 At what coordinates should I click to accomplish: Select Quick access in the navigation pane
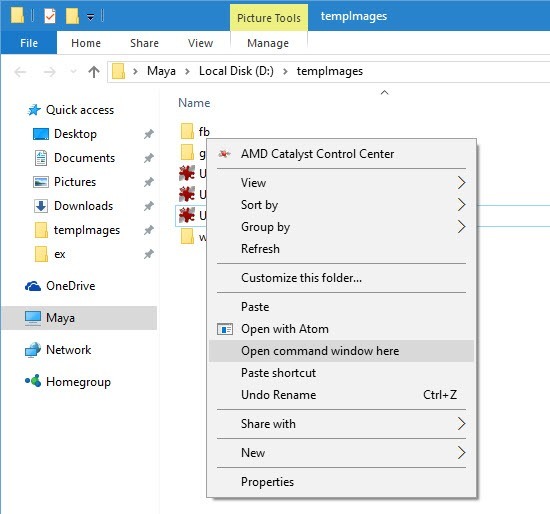coord(80,110)
